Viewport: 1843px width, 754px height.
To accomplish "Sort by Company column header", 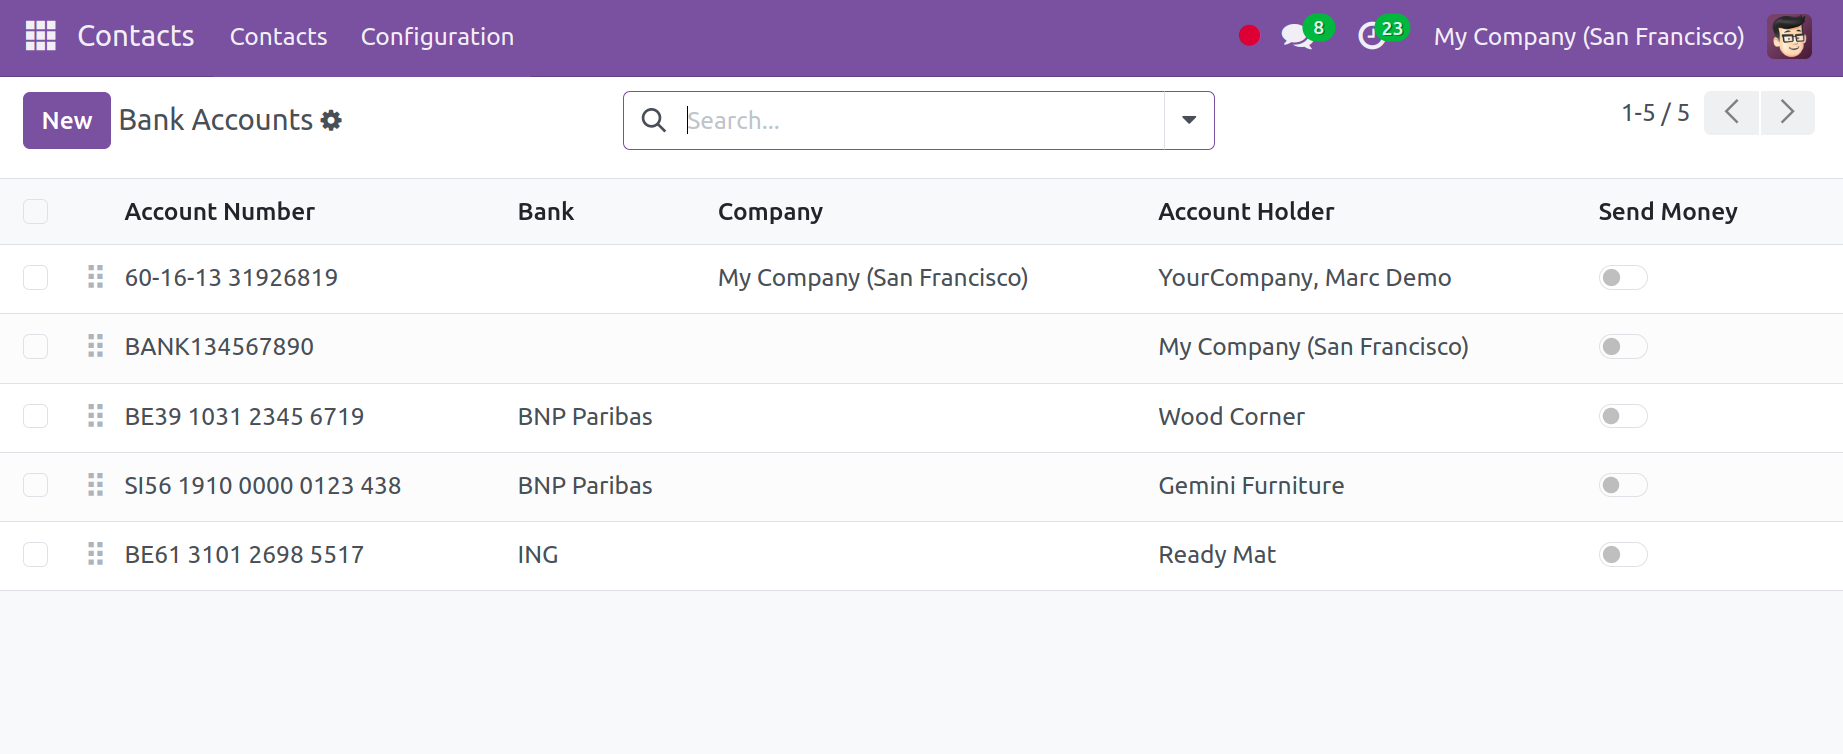I will coord(770,212).
